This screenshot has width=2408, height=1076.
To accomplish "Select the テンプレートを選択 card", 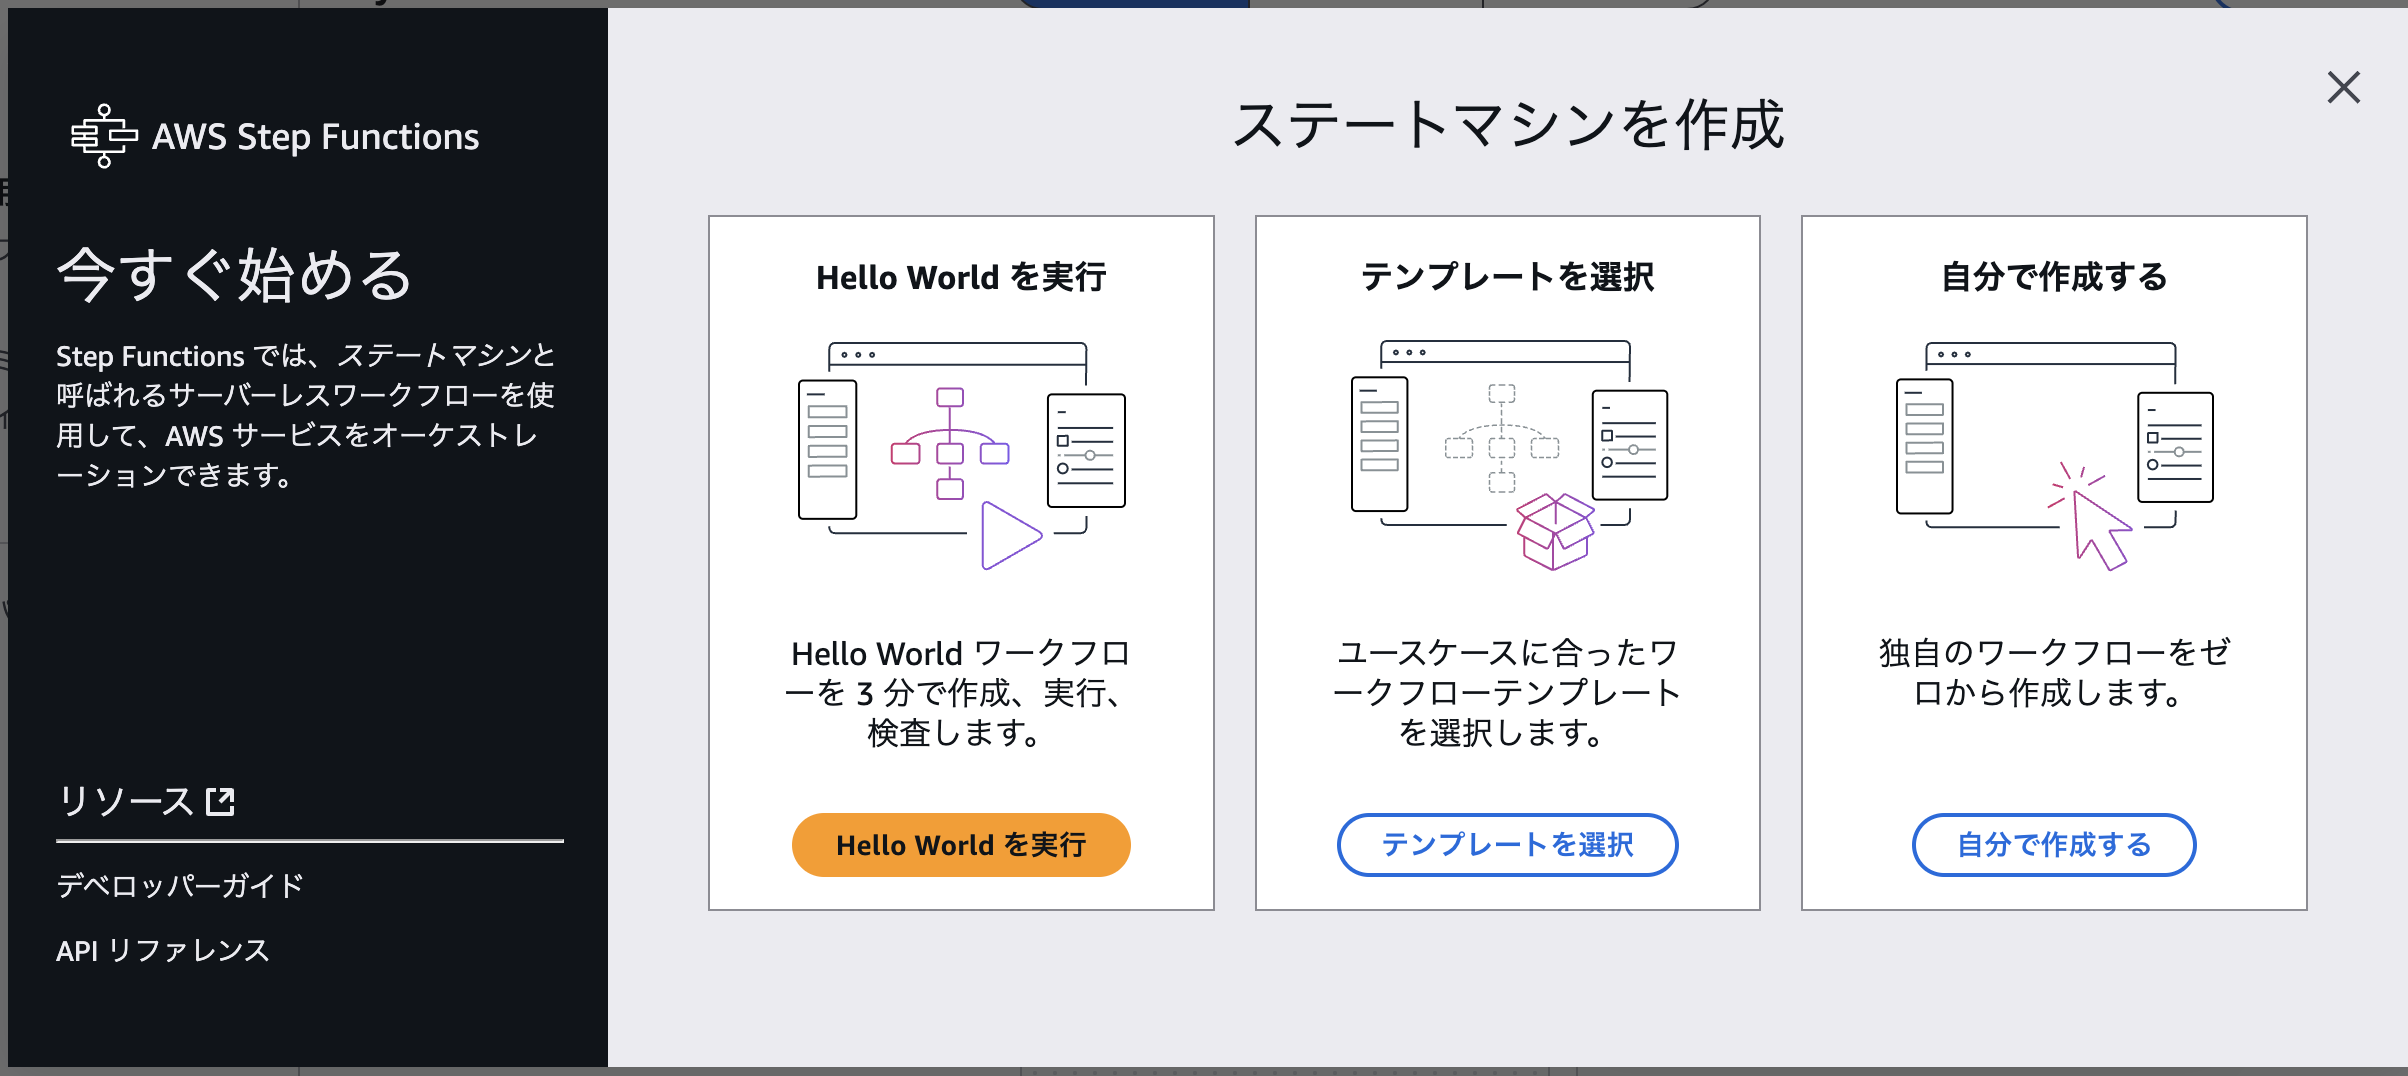I will tap(1507, 560).
